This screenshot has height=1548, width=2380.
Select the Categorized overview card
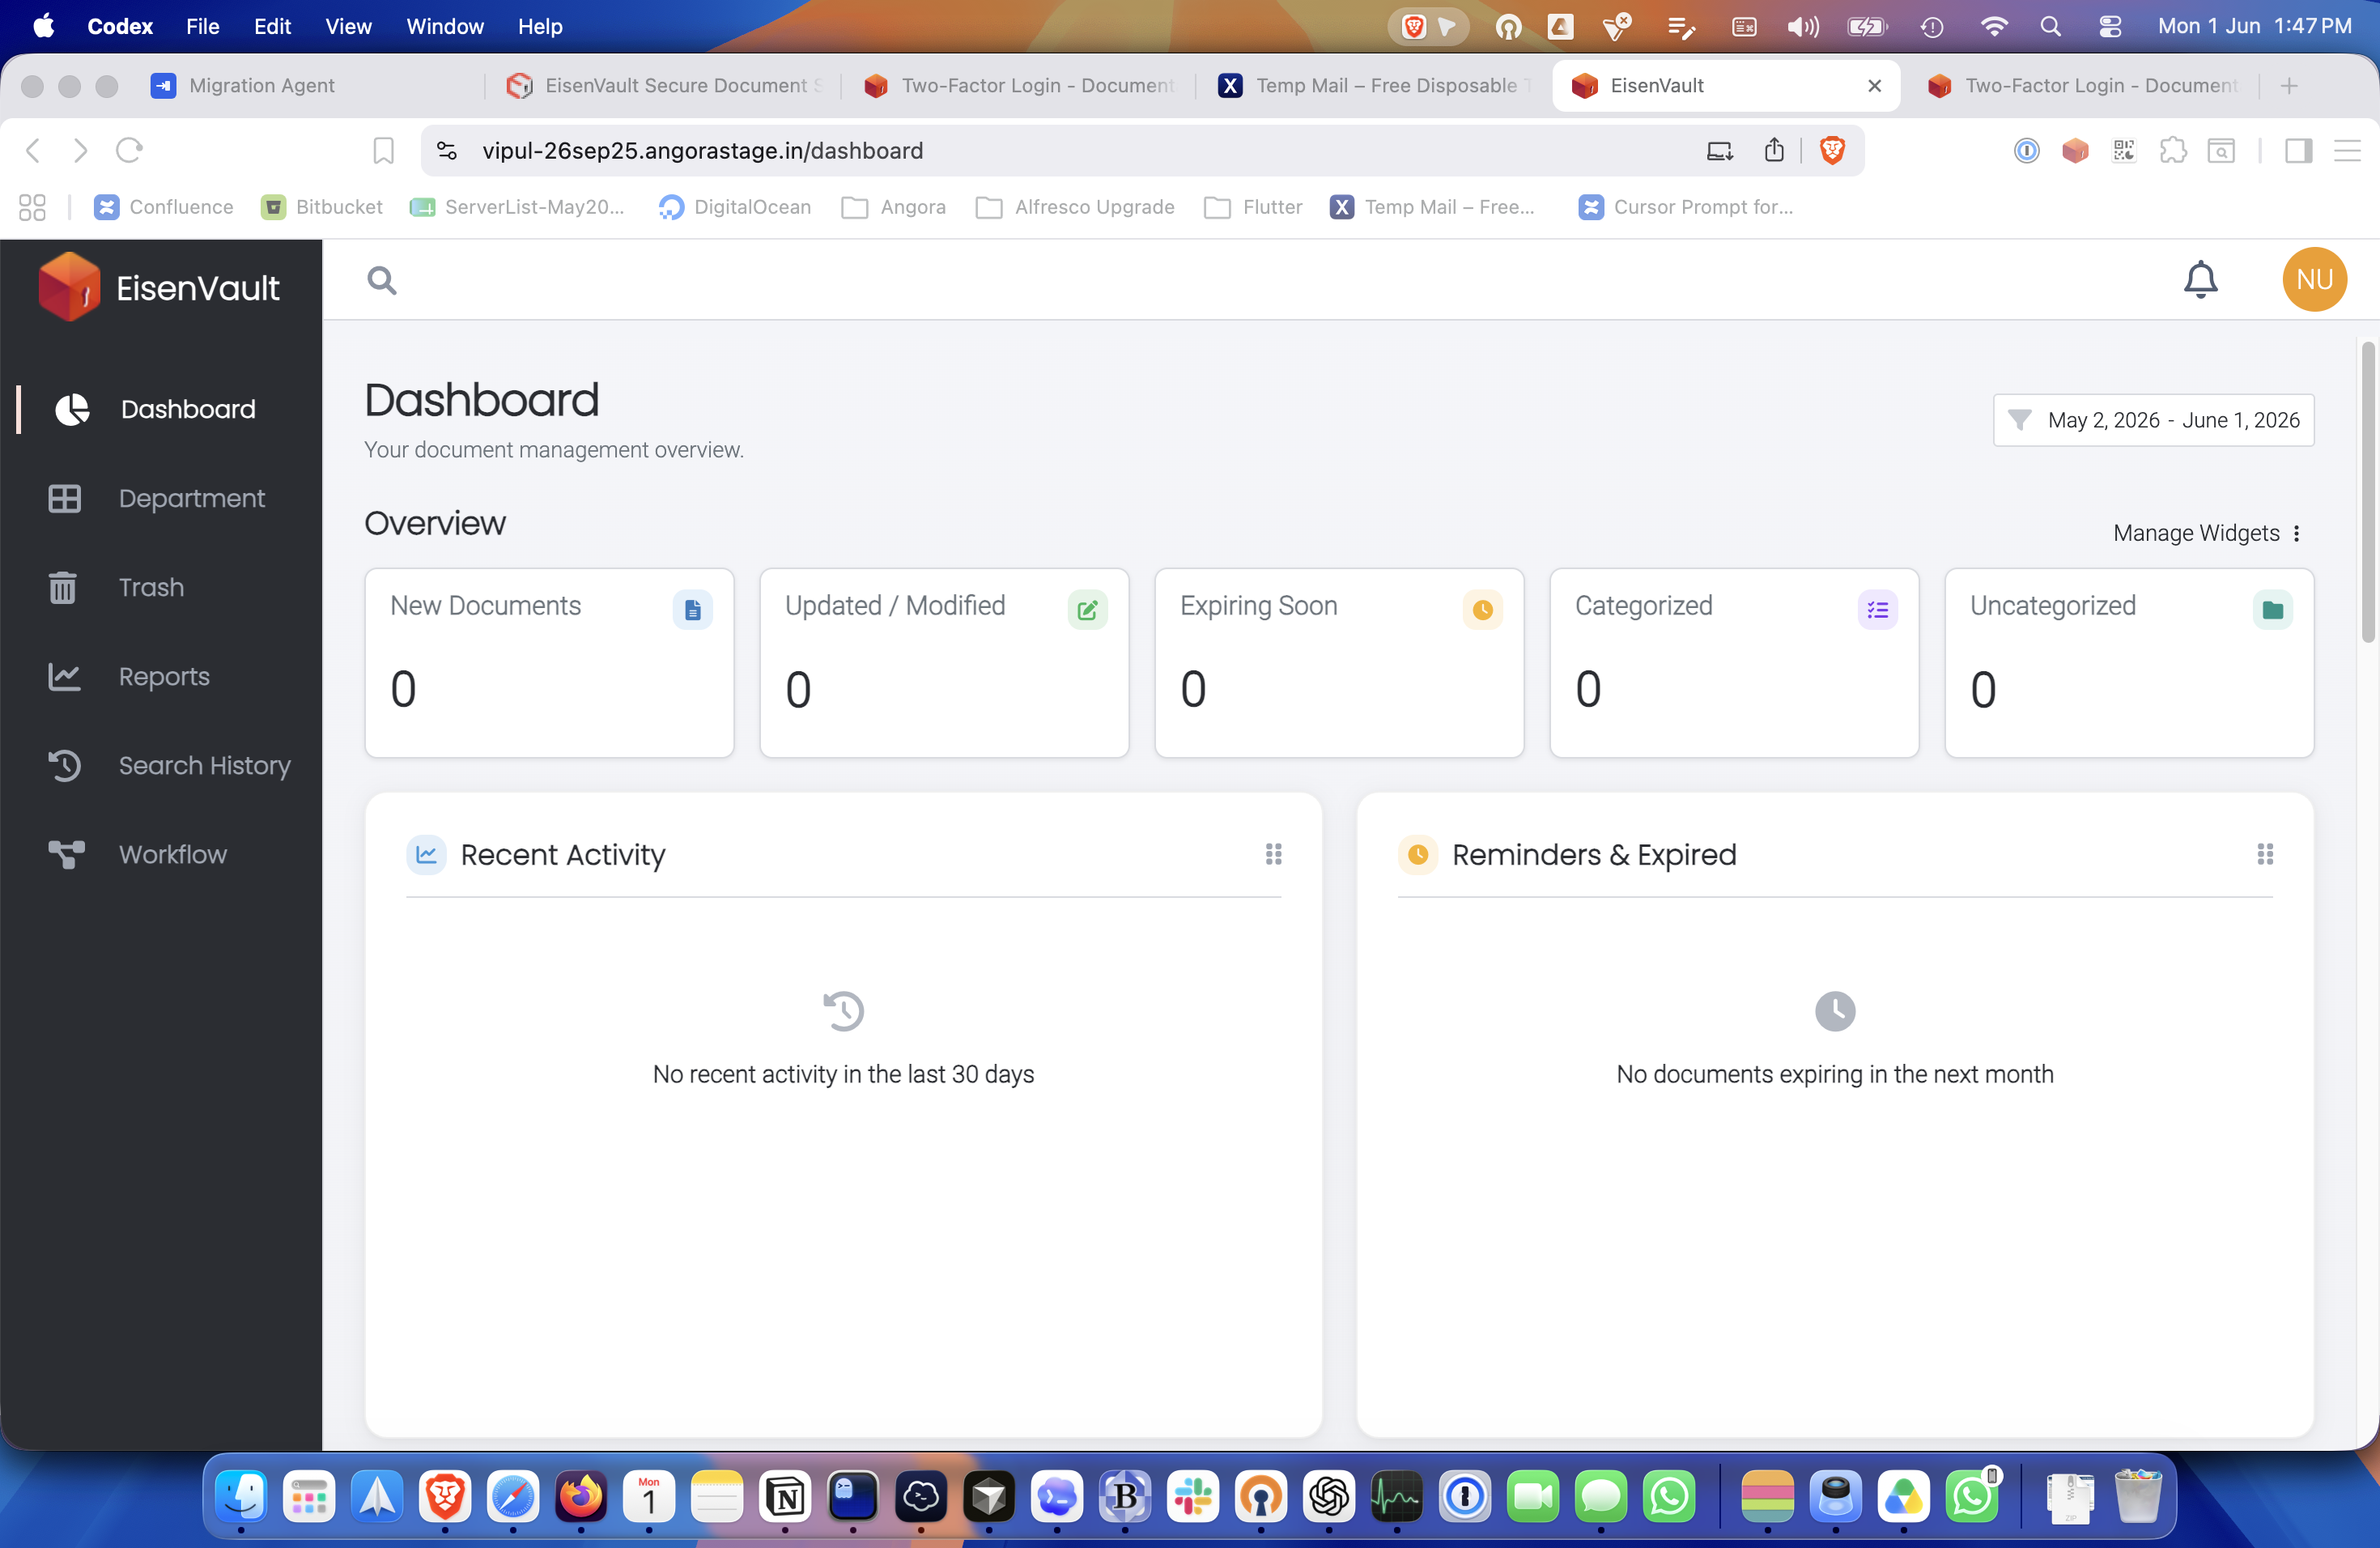click(1734, 663)
